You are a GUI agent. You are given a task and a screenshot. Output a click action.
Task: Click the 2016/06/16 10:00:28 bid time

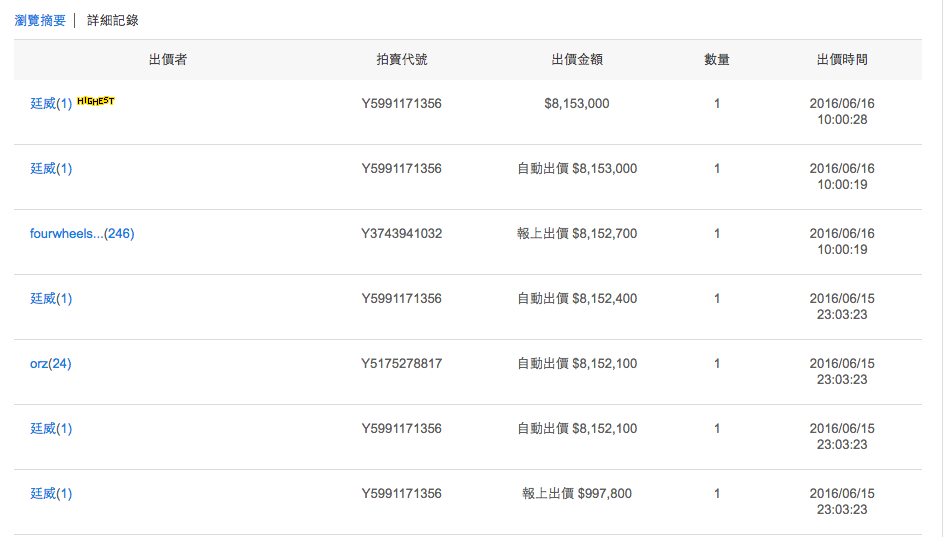(842, 111)
